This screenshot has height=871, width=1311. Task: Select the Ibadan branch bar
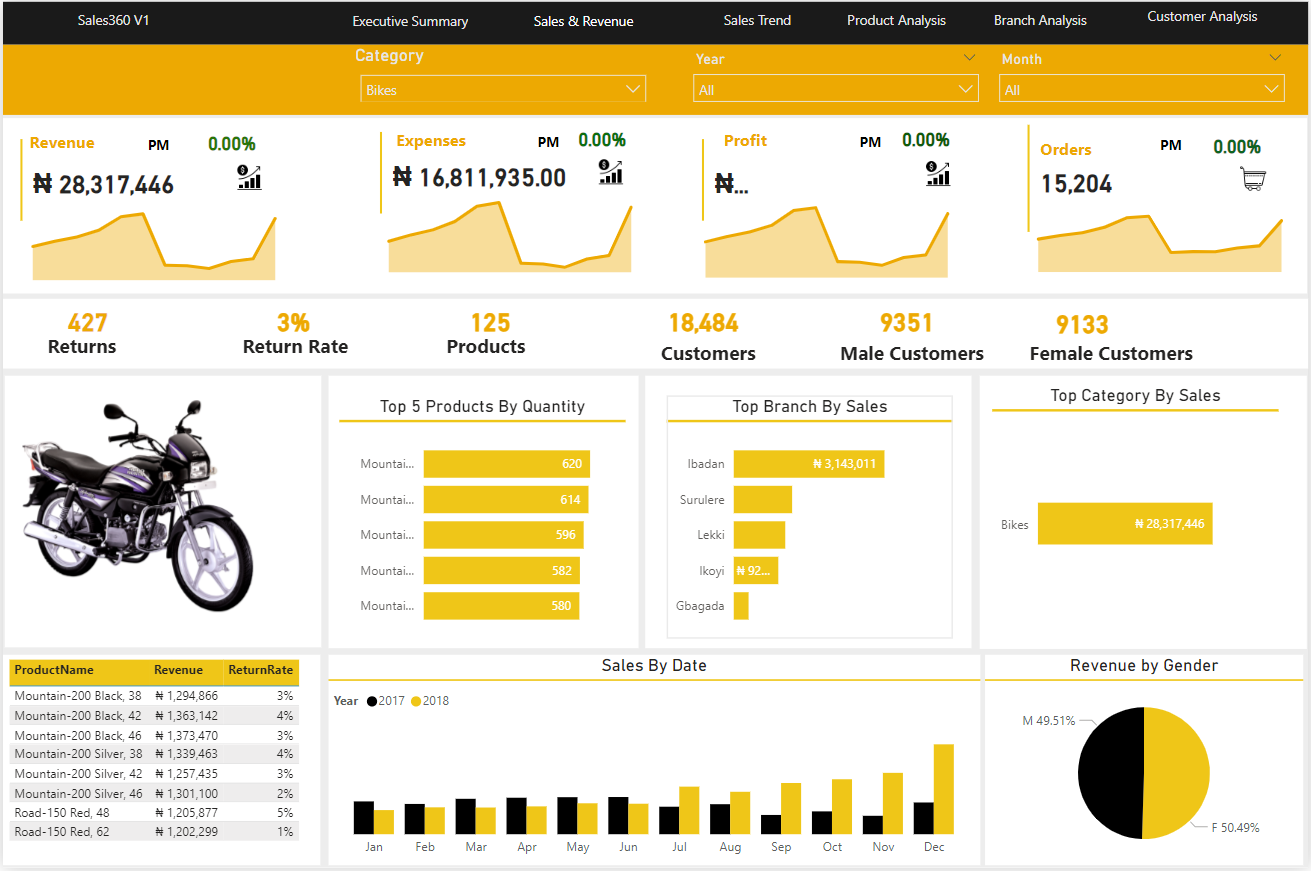pyautogui.click(x=809, y=464)
